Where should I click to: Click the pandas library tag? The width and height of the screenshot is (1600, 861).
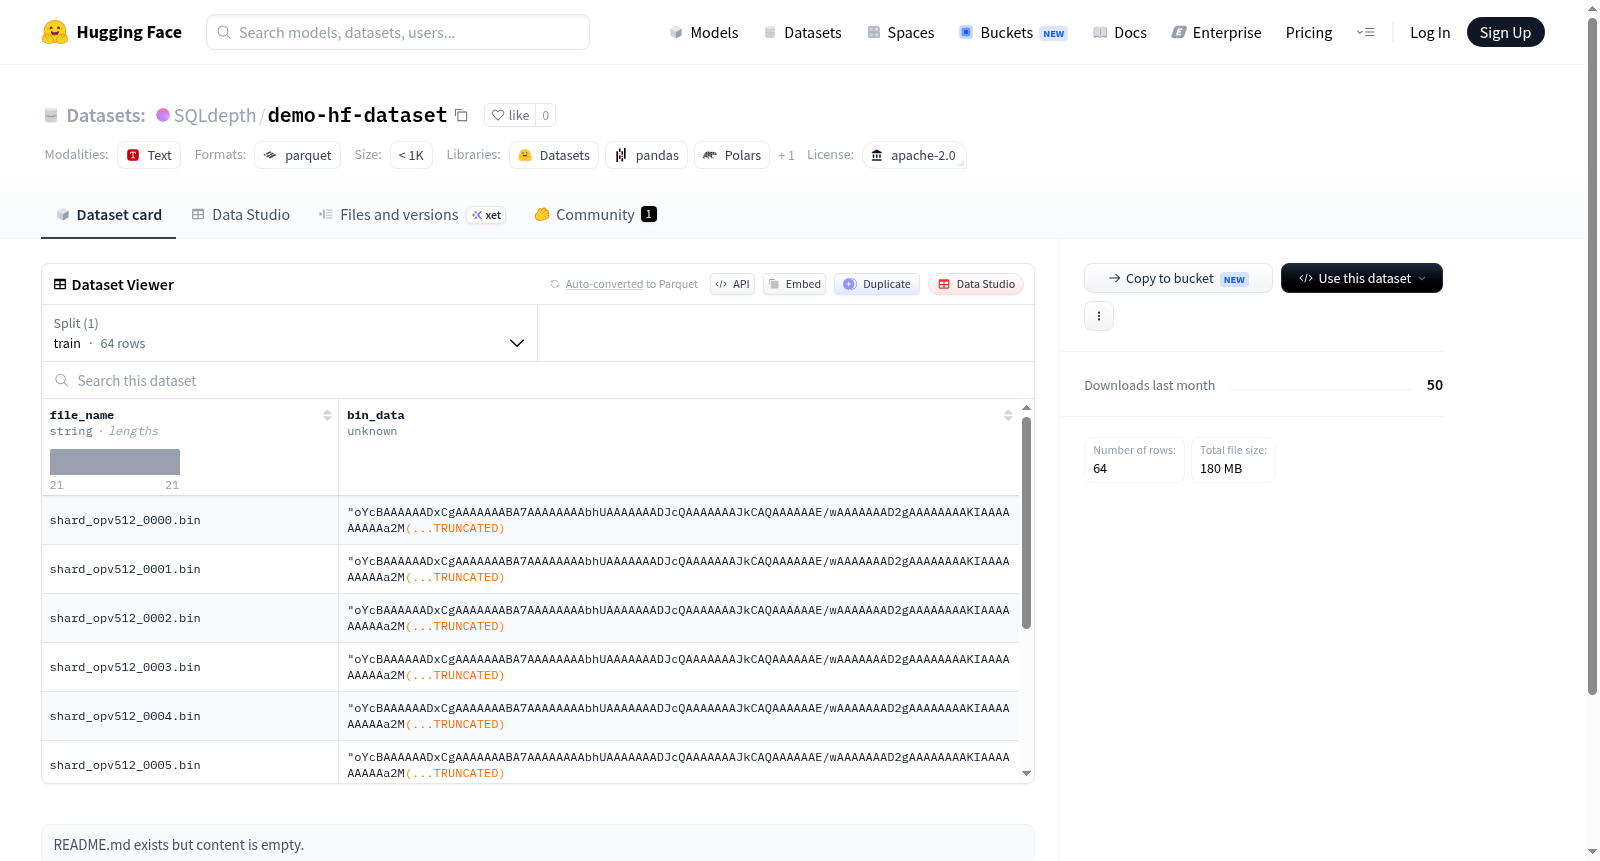pyautogui.click(x=647, y=155)
